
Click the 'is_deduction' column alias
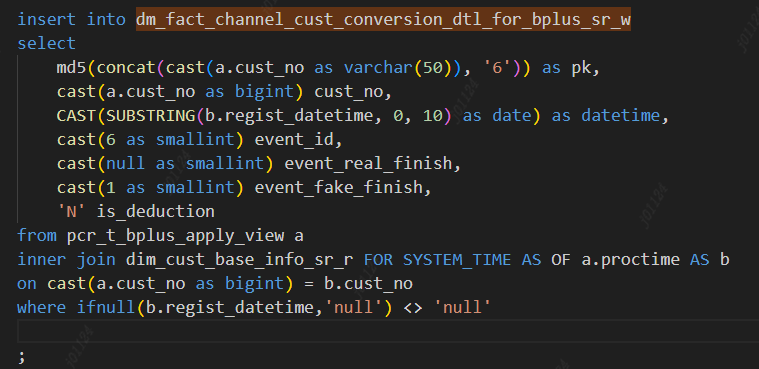[155, 211]
